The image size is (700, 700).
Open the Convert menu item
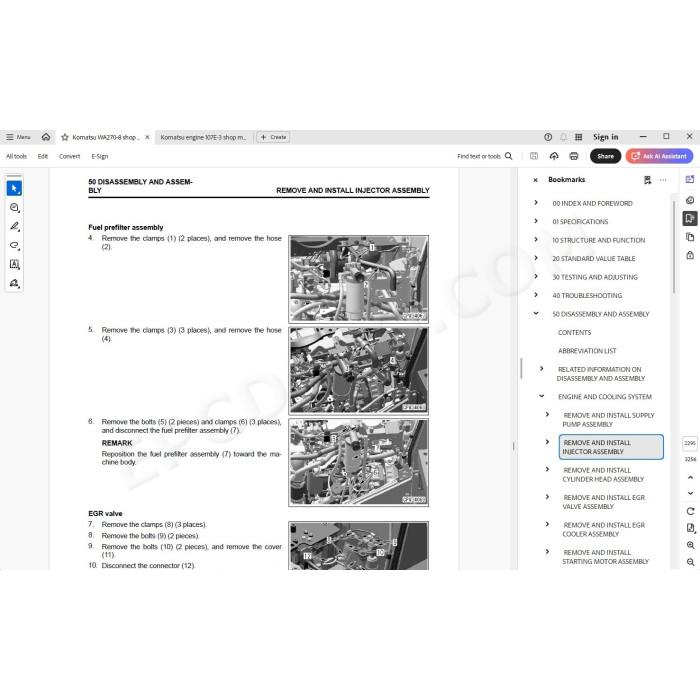click(x=70, y=156)
